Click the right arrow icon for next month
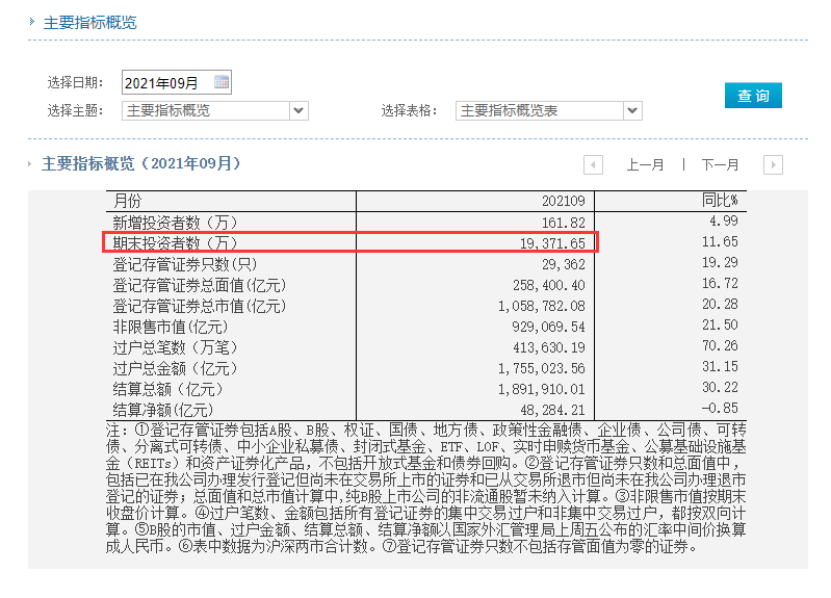 (772, 165)
